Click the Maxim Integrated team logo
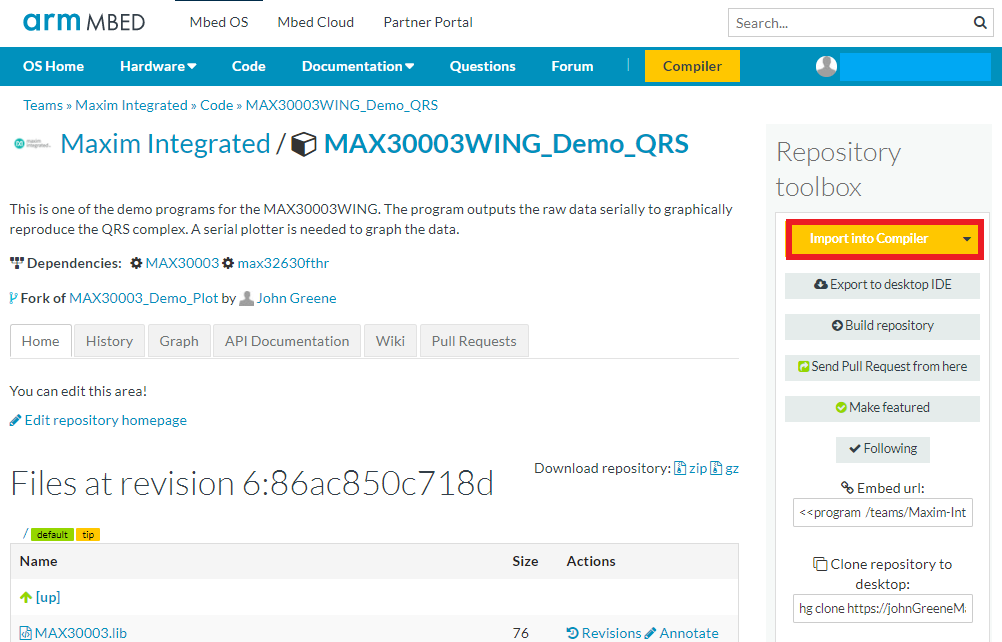 coord(32,144)
